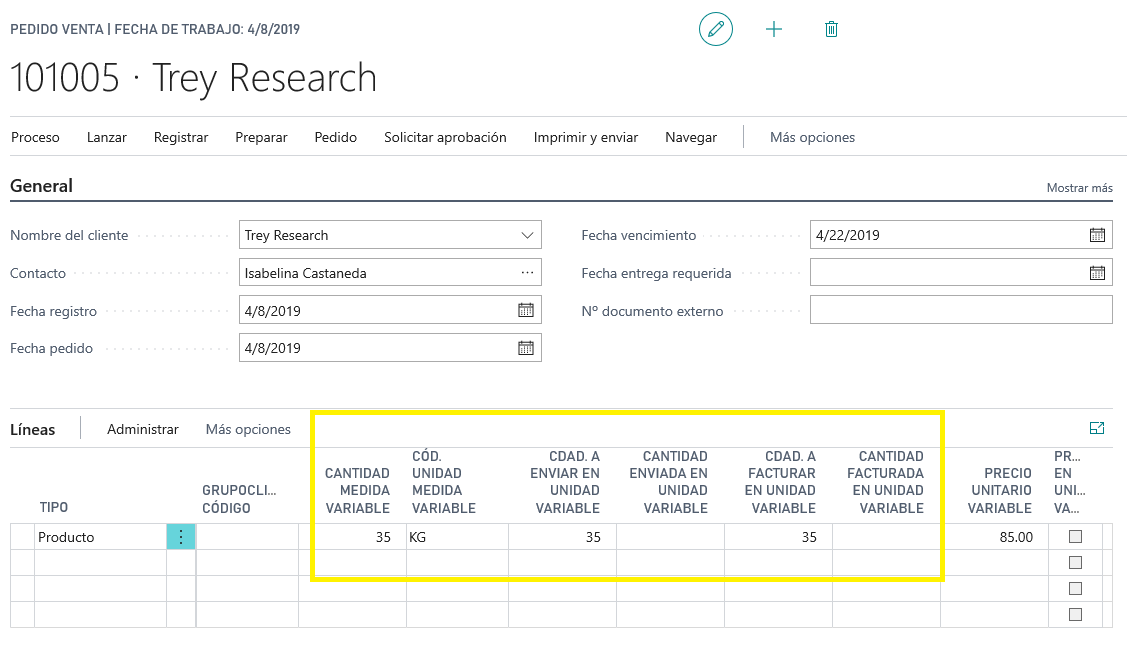Click the Cdad. a Enviar en Unidad Variable header

pyautogui.click(x=565, y=482)
